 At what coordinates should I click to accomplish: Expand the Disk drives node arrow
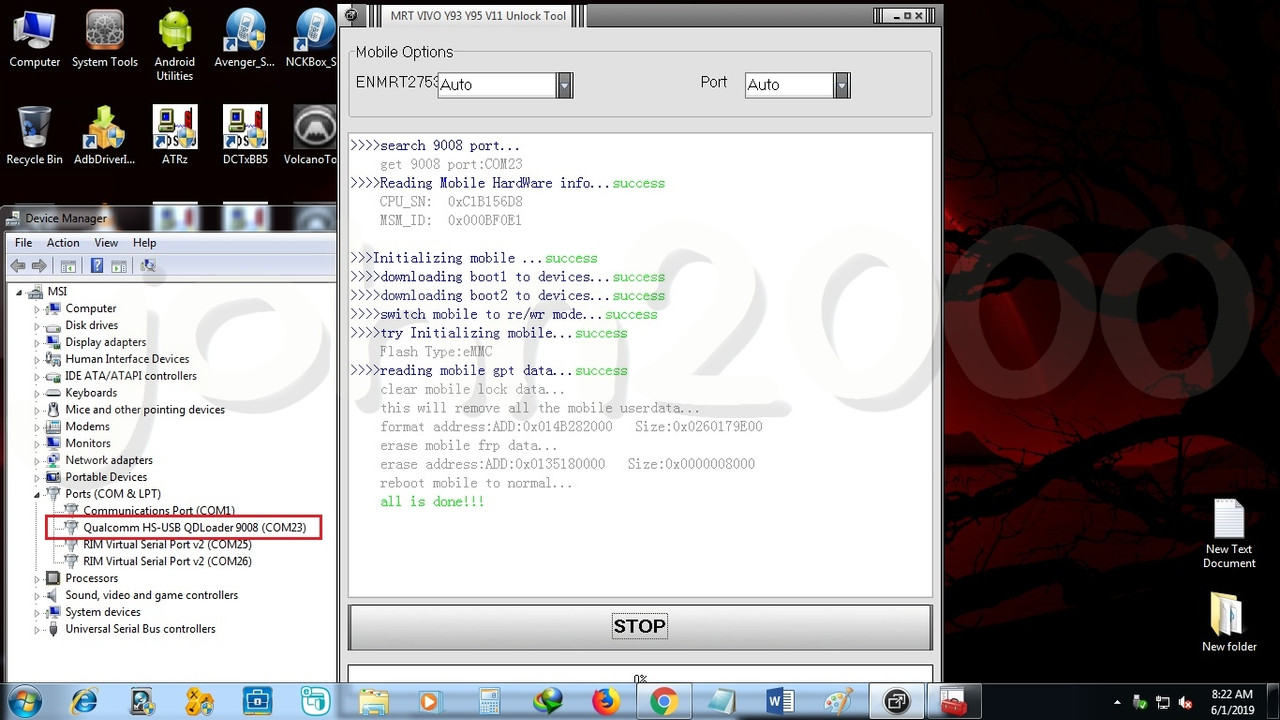point(37,326)
